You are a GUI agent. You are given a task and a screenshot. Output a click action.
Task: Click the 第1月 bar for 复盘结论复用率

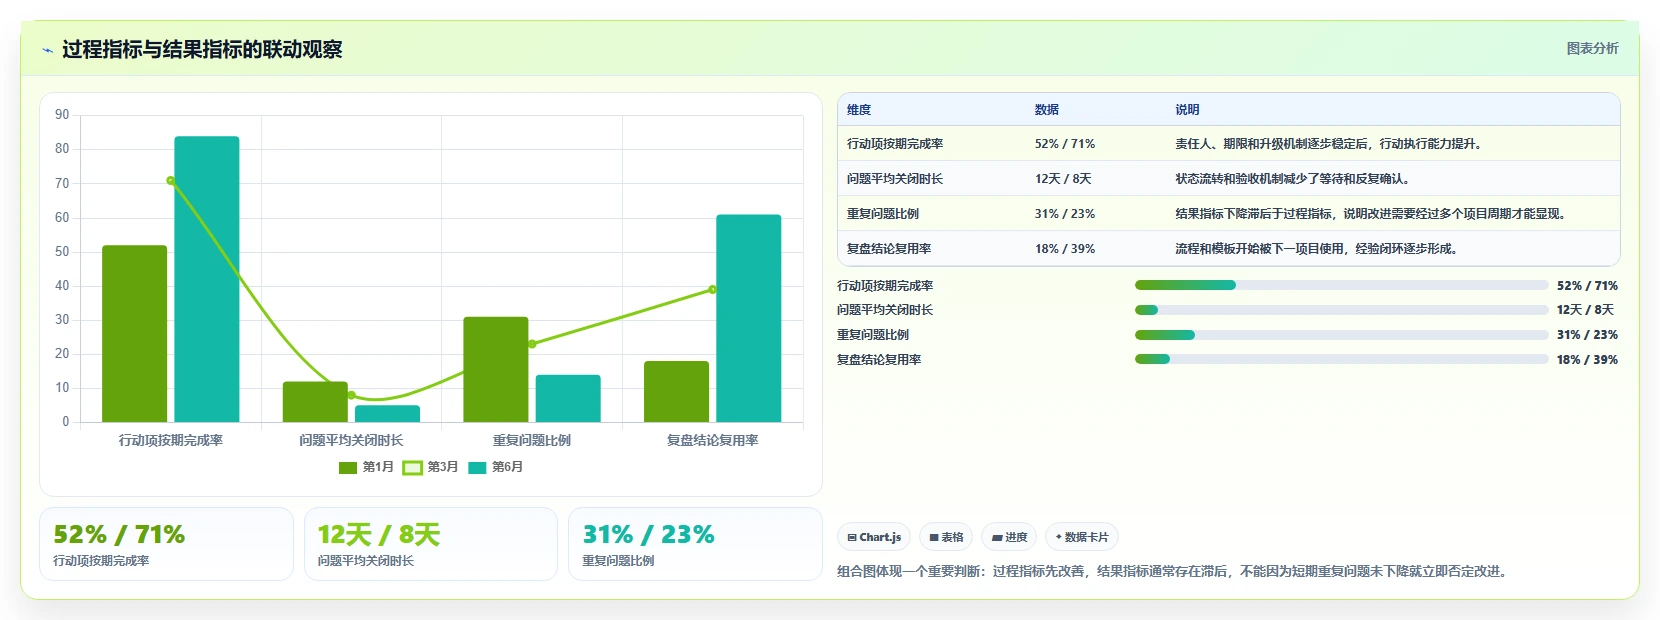pos(676,391)
